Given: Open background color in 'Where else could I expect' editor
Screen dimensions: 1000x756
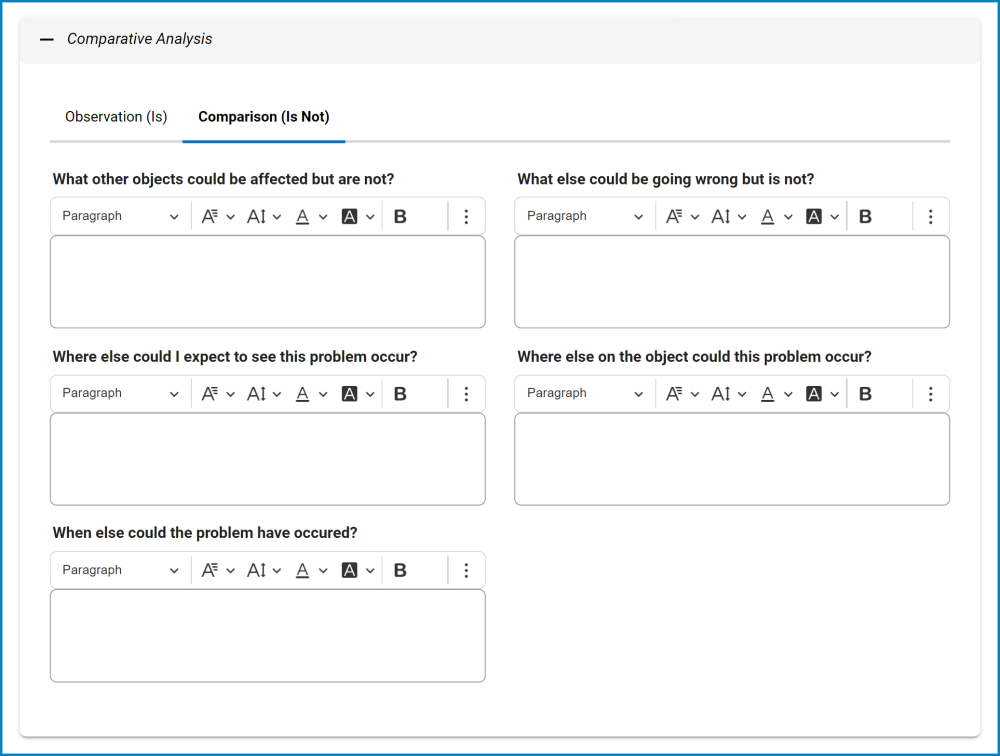Looking at the screenshot, I should click(357, 394).
